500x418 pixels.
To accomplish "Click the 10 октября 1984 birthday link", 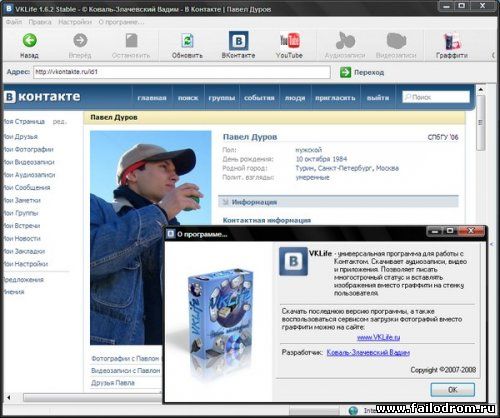I will pos(321,159).
